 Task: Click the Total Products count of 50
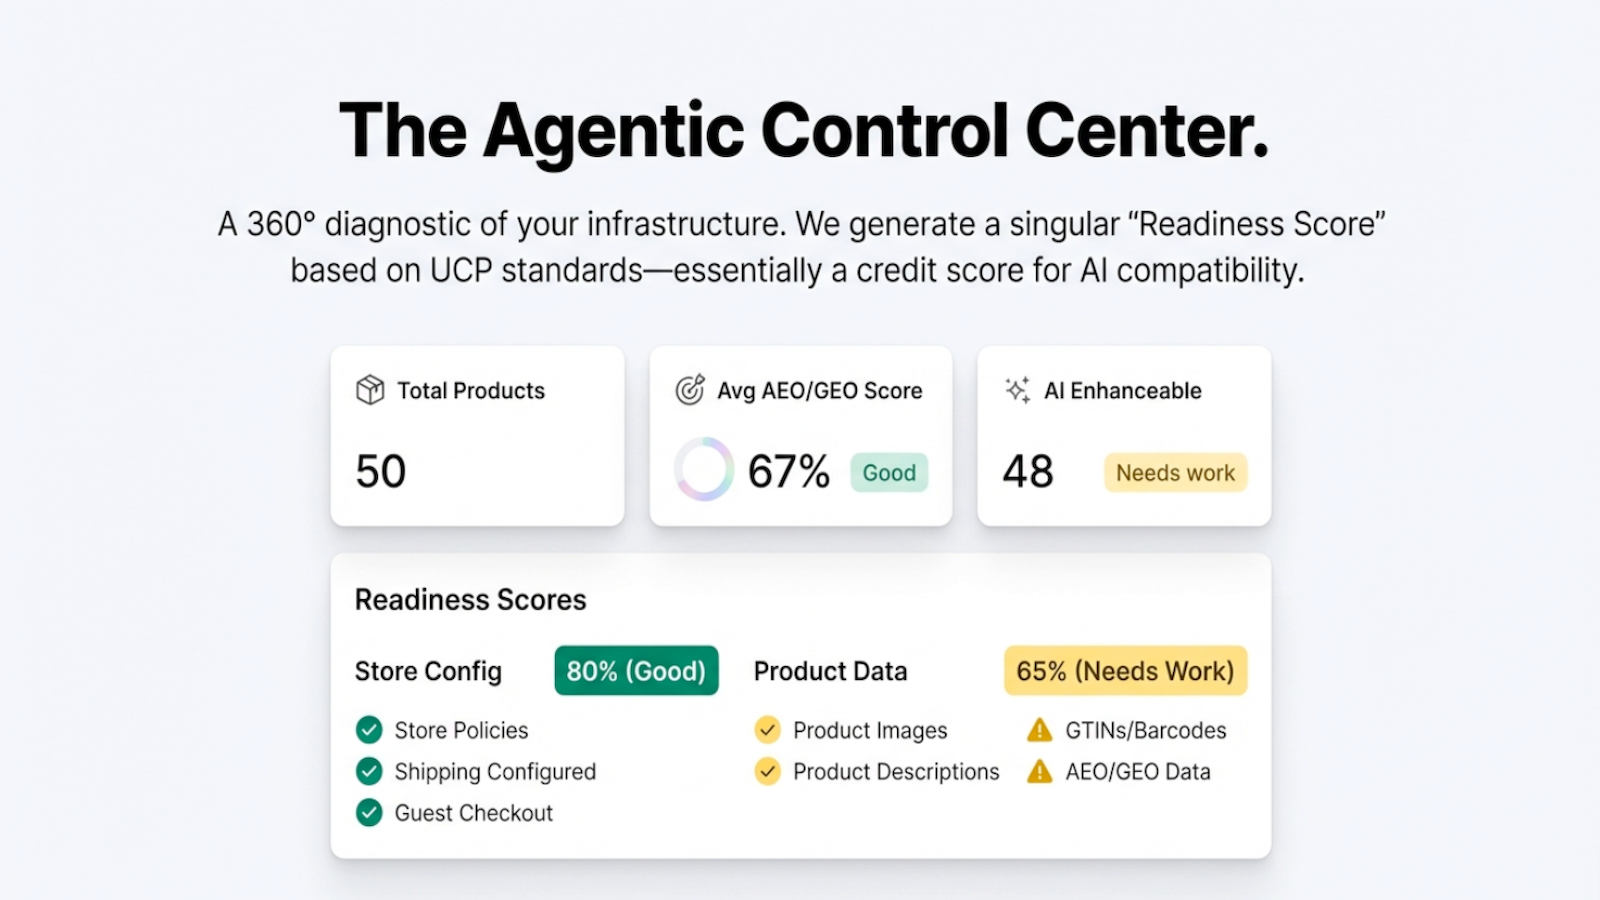pos(380,470)
